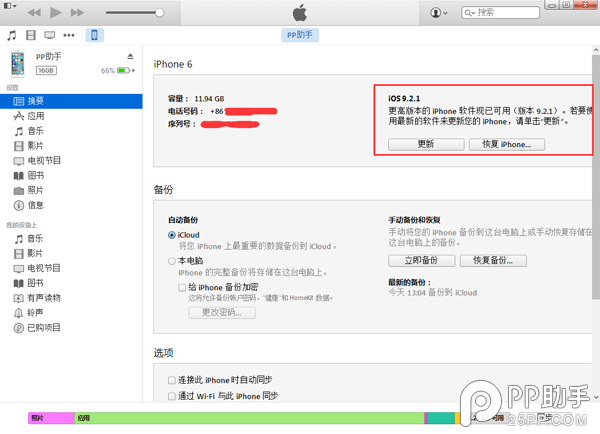Viewport: 600px width, 434px height.
Task: Go back to previous track
Action: pyautogui.click(x=34, y=13)
